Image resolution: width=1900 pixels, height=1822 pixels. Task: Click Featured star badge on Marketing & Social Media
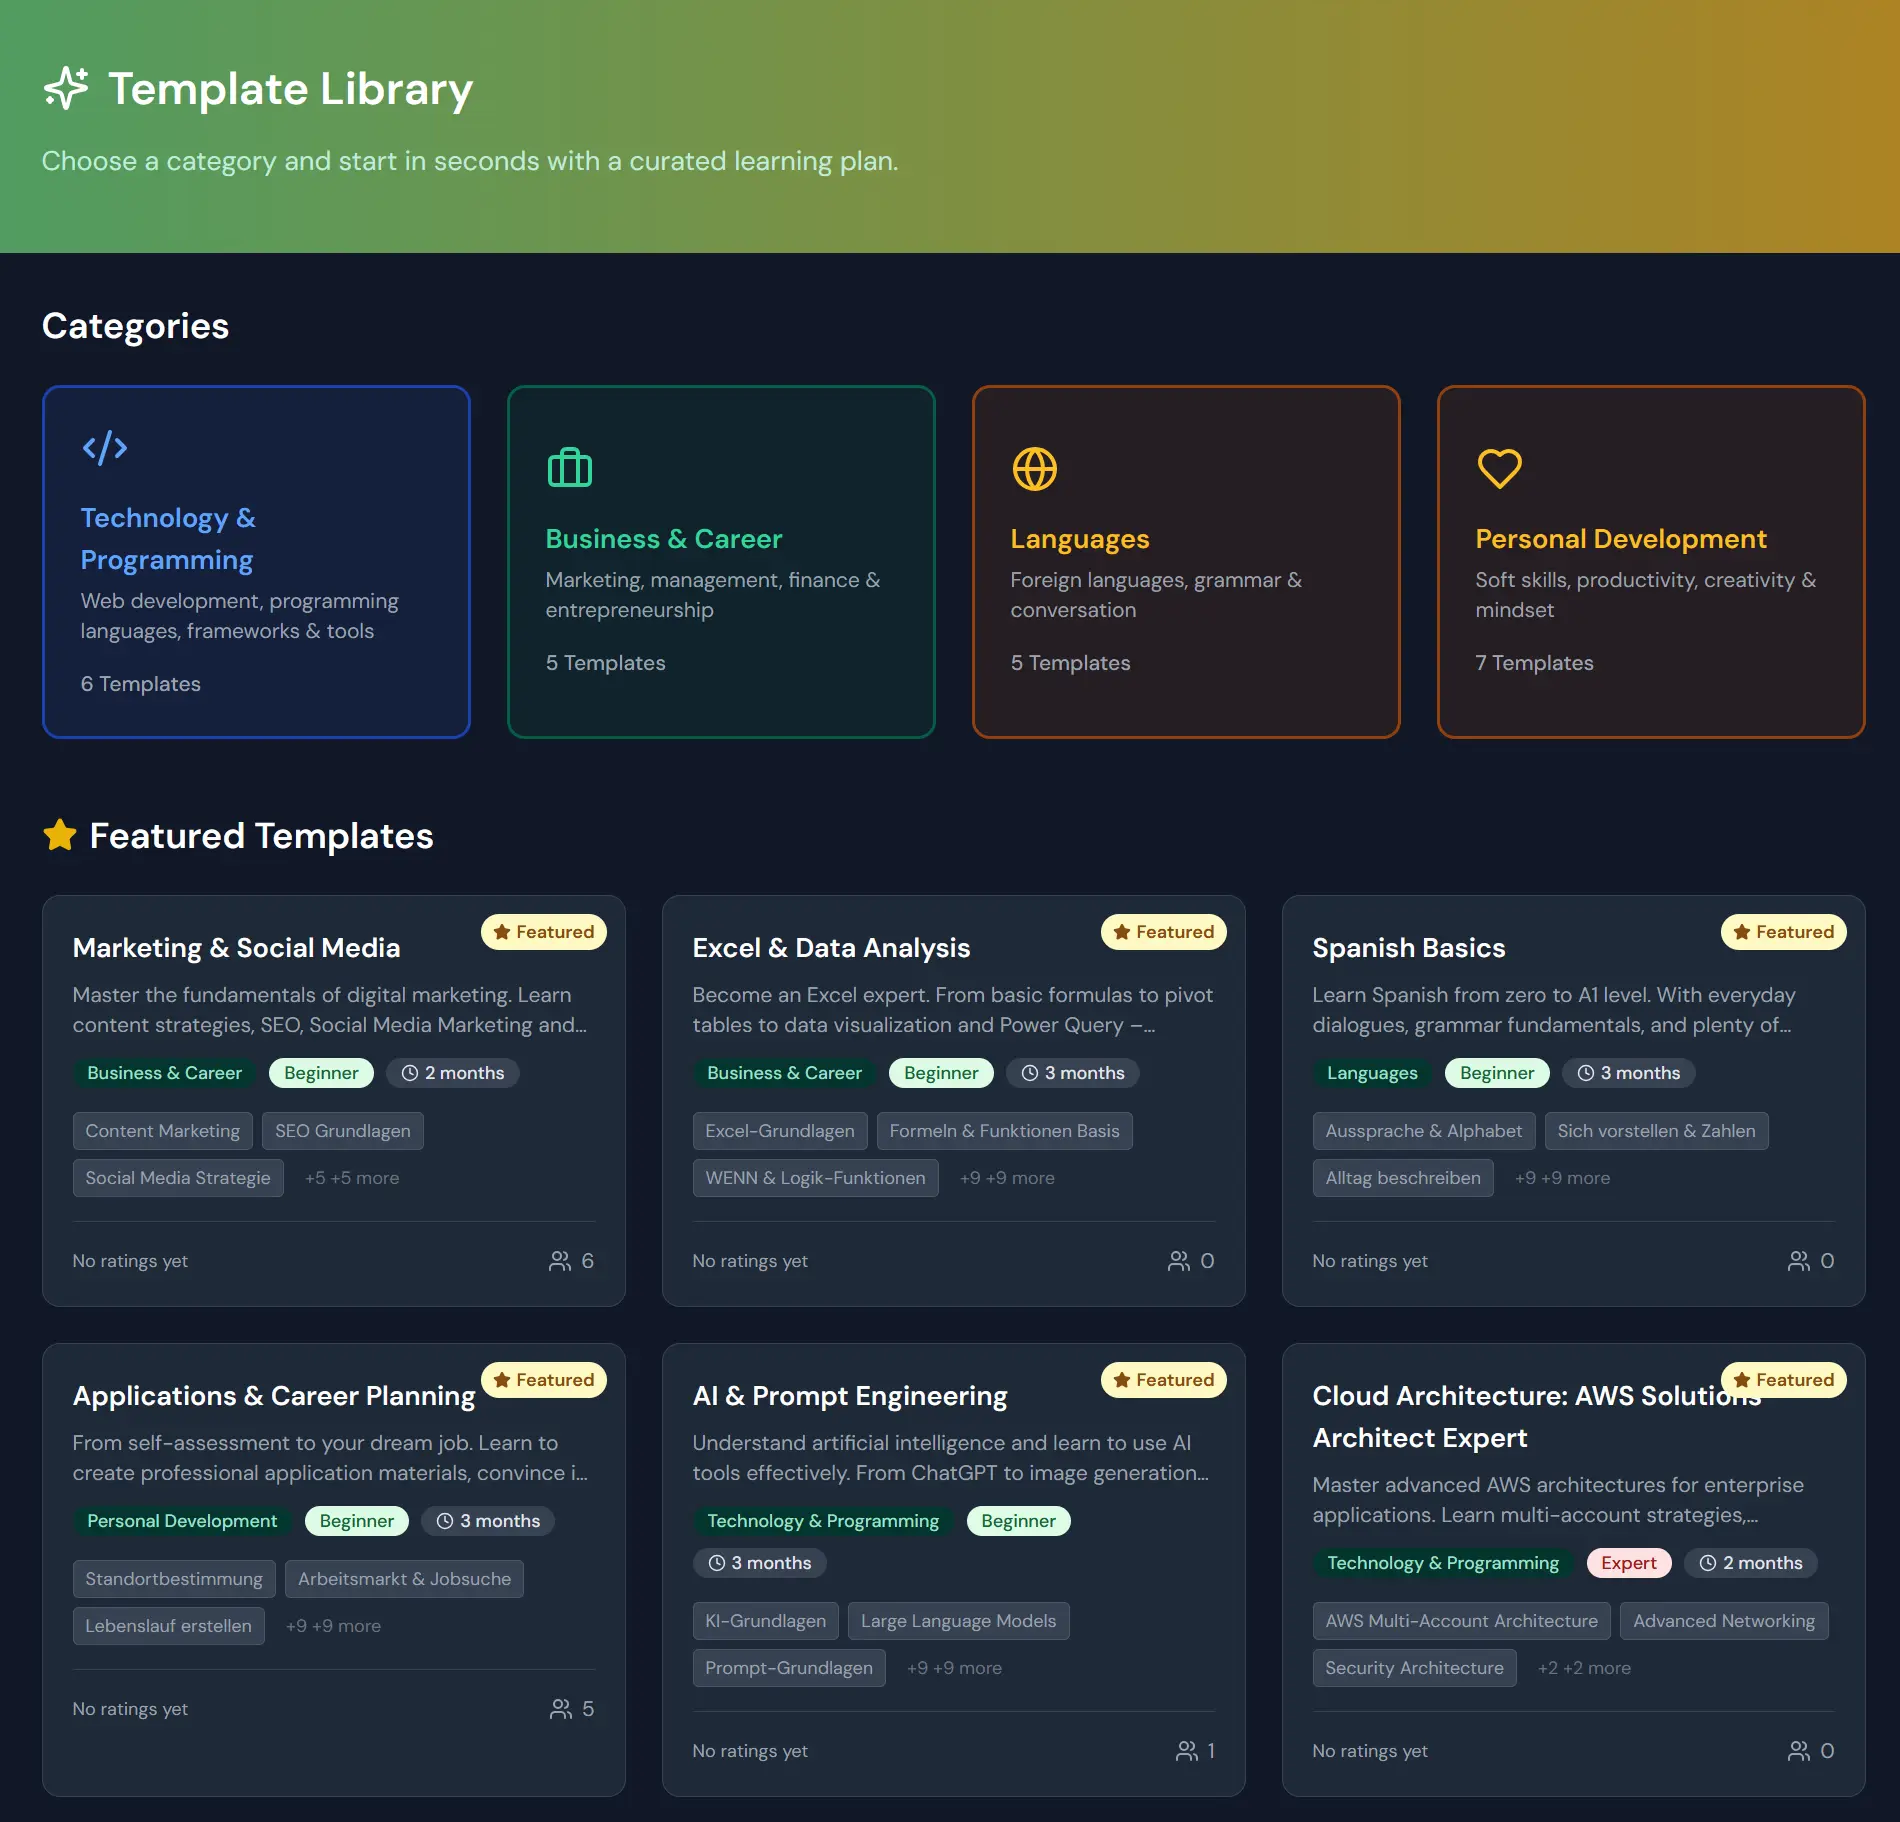coord(544,932)
